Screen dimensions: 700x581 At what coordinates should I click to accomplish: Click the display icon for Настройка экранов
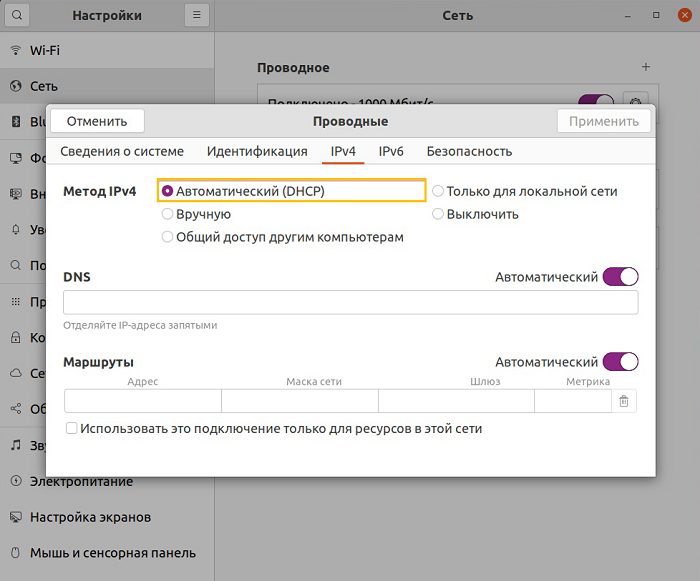16,517
